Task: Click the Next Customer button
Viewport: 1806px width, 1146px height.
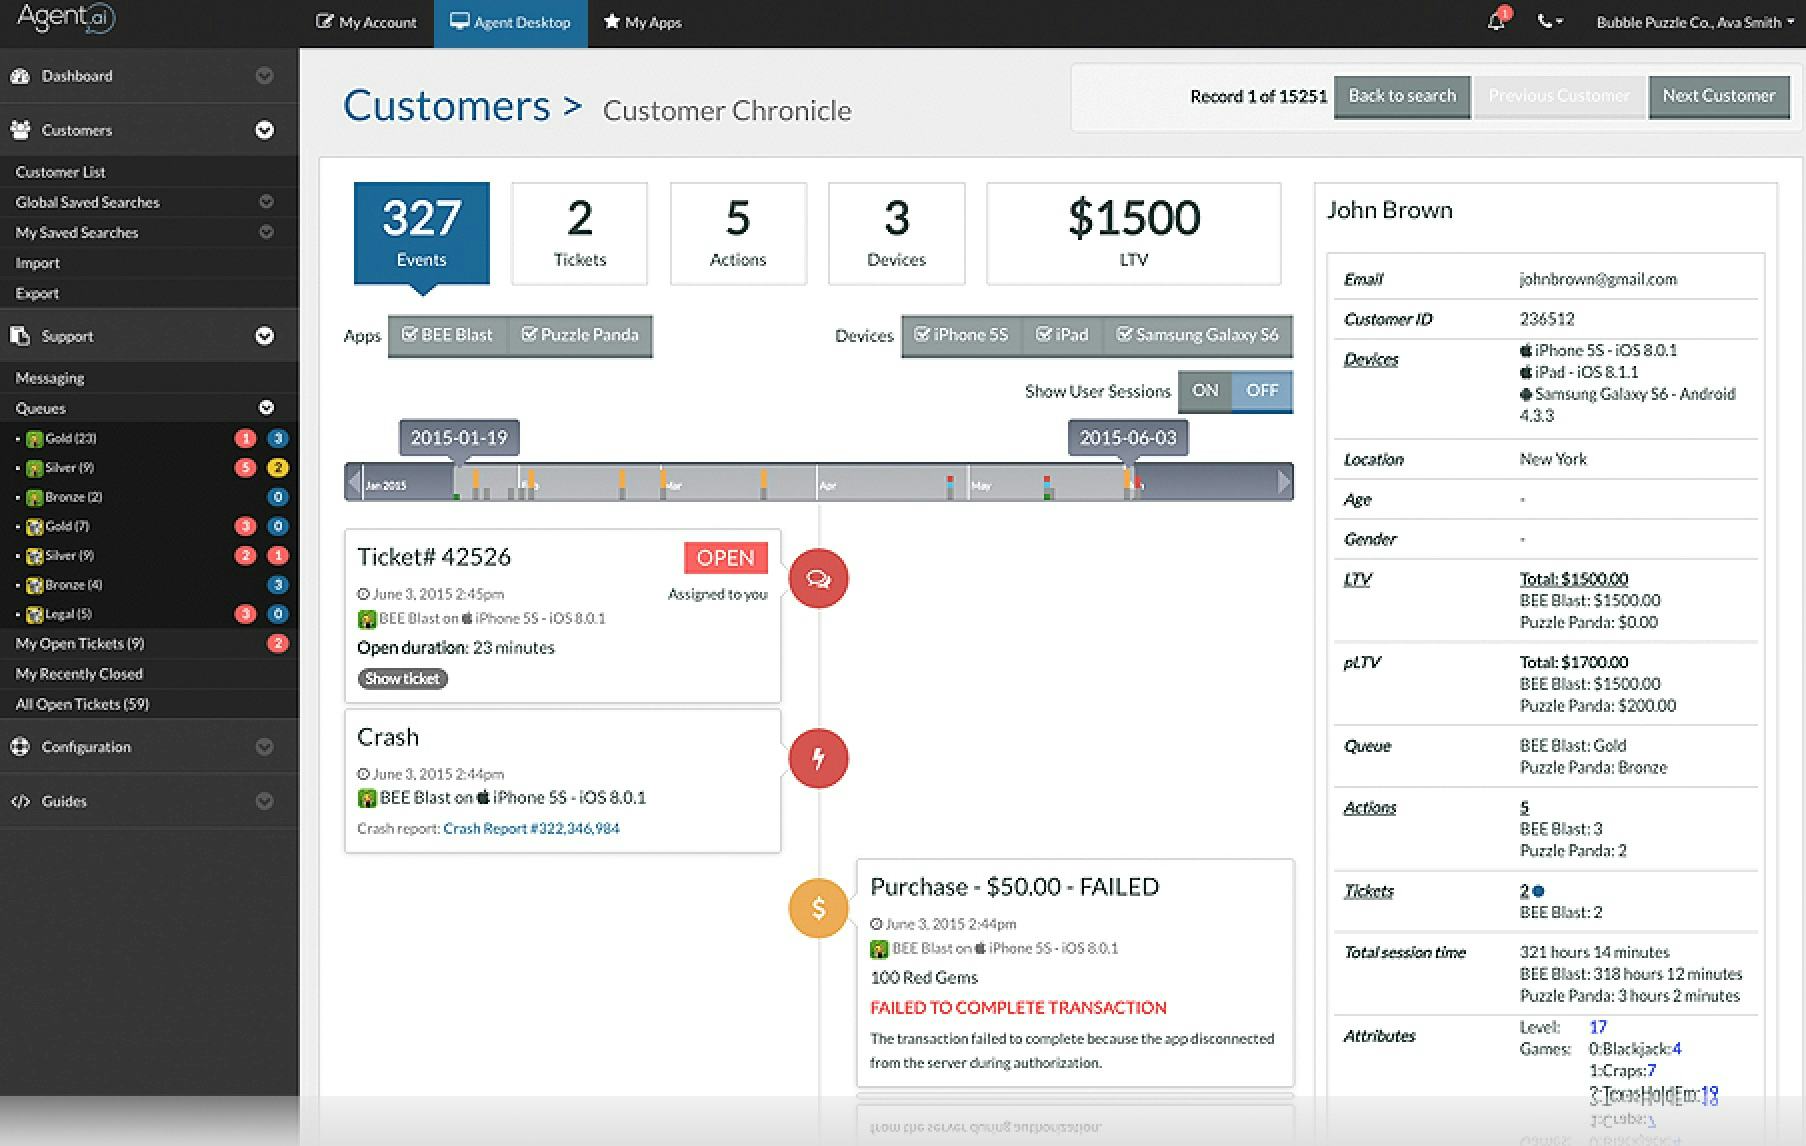Action: (1719, 96)
